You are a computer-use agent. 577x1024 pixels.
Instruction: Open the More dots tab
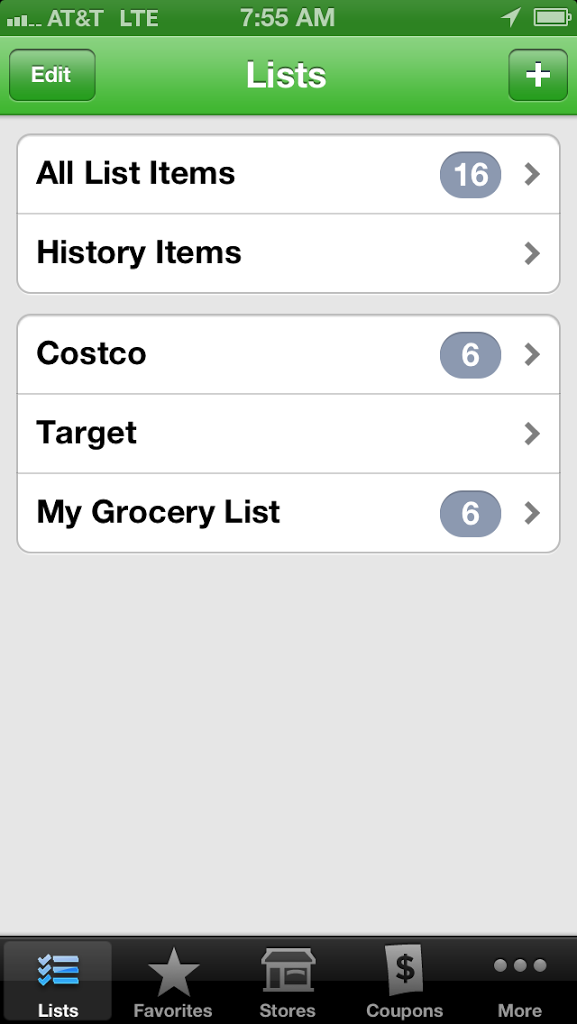point(520,982)
